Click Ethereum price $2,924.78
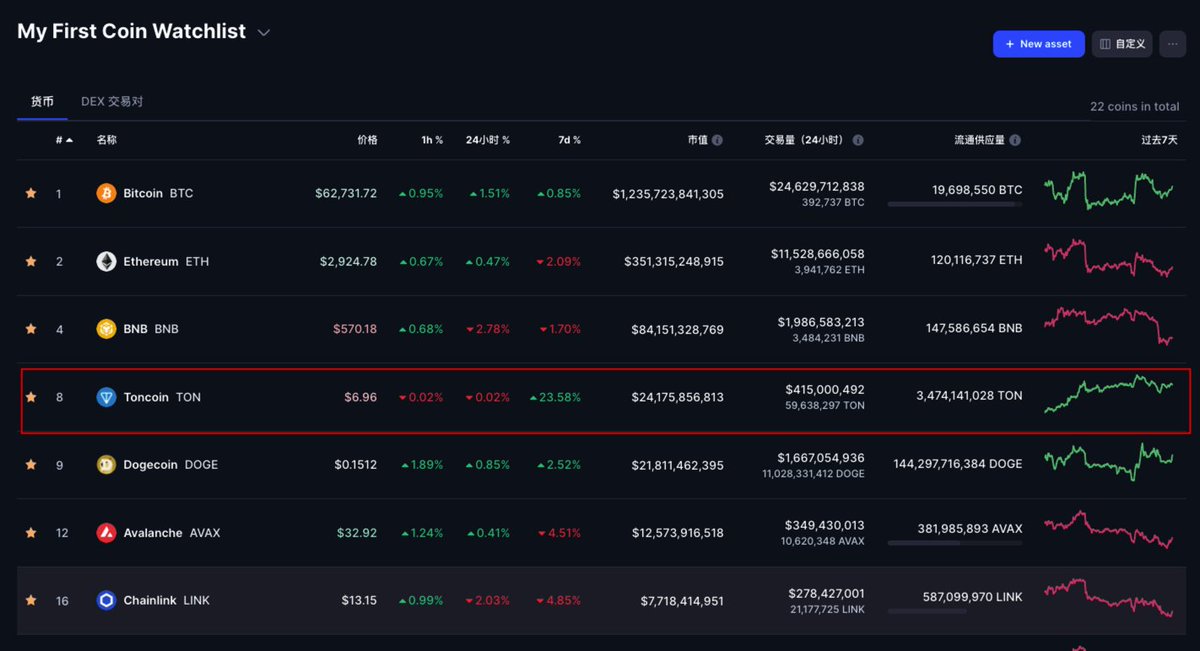The image size is (1200, 651). pyautogui.click(x=349, y=261)
